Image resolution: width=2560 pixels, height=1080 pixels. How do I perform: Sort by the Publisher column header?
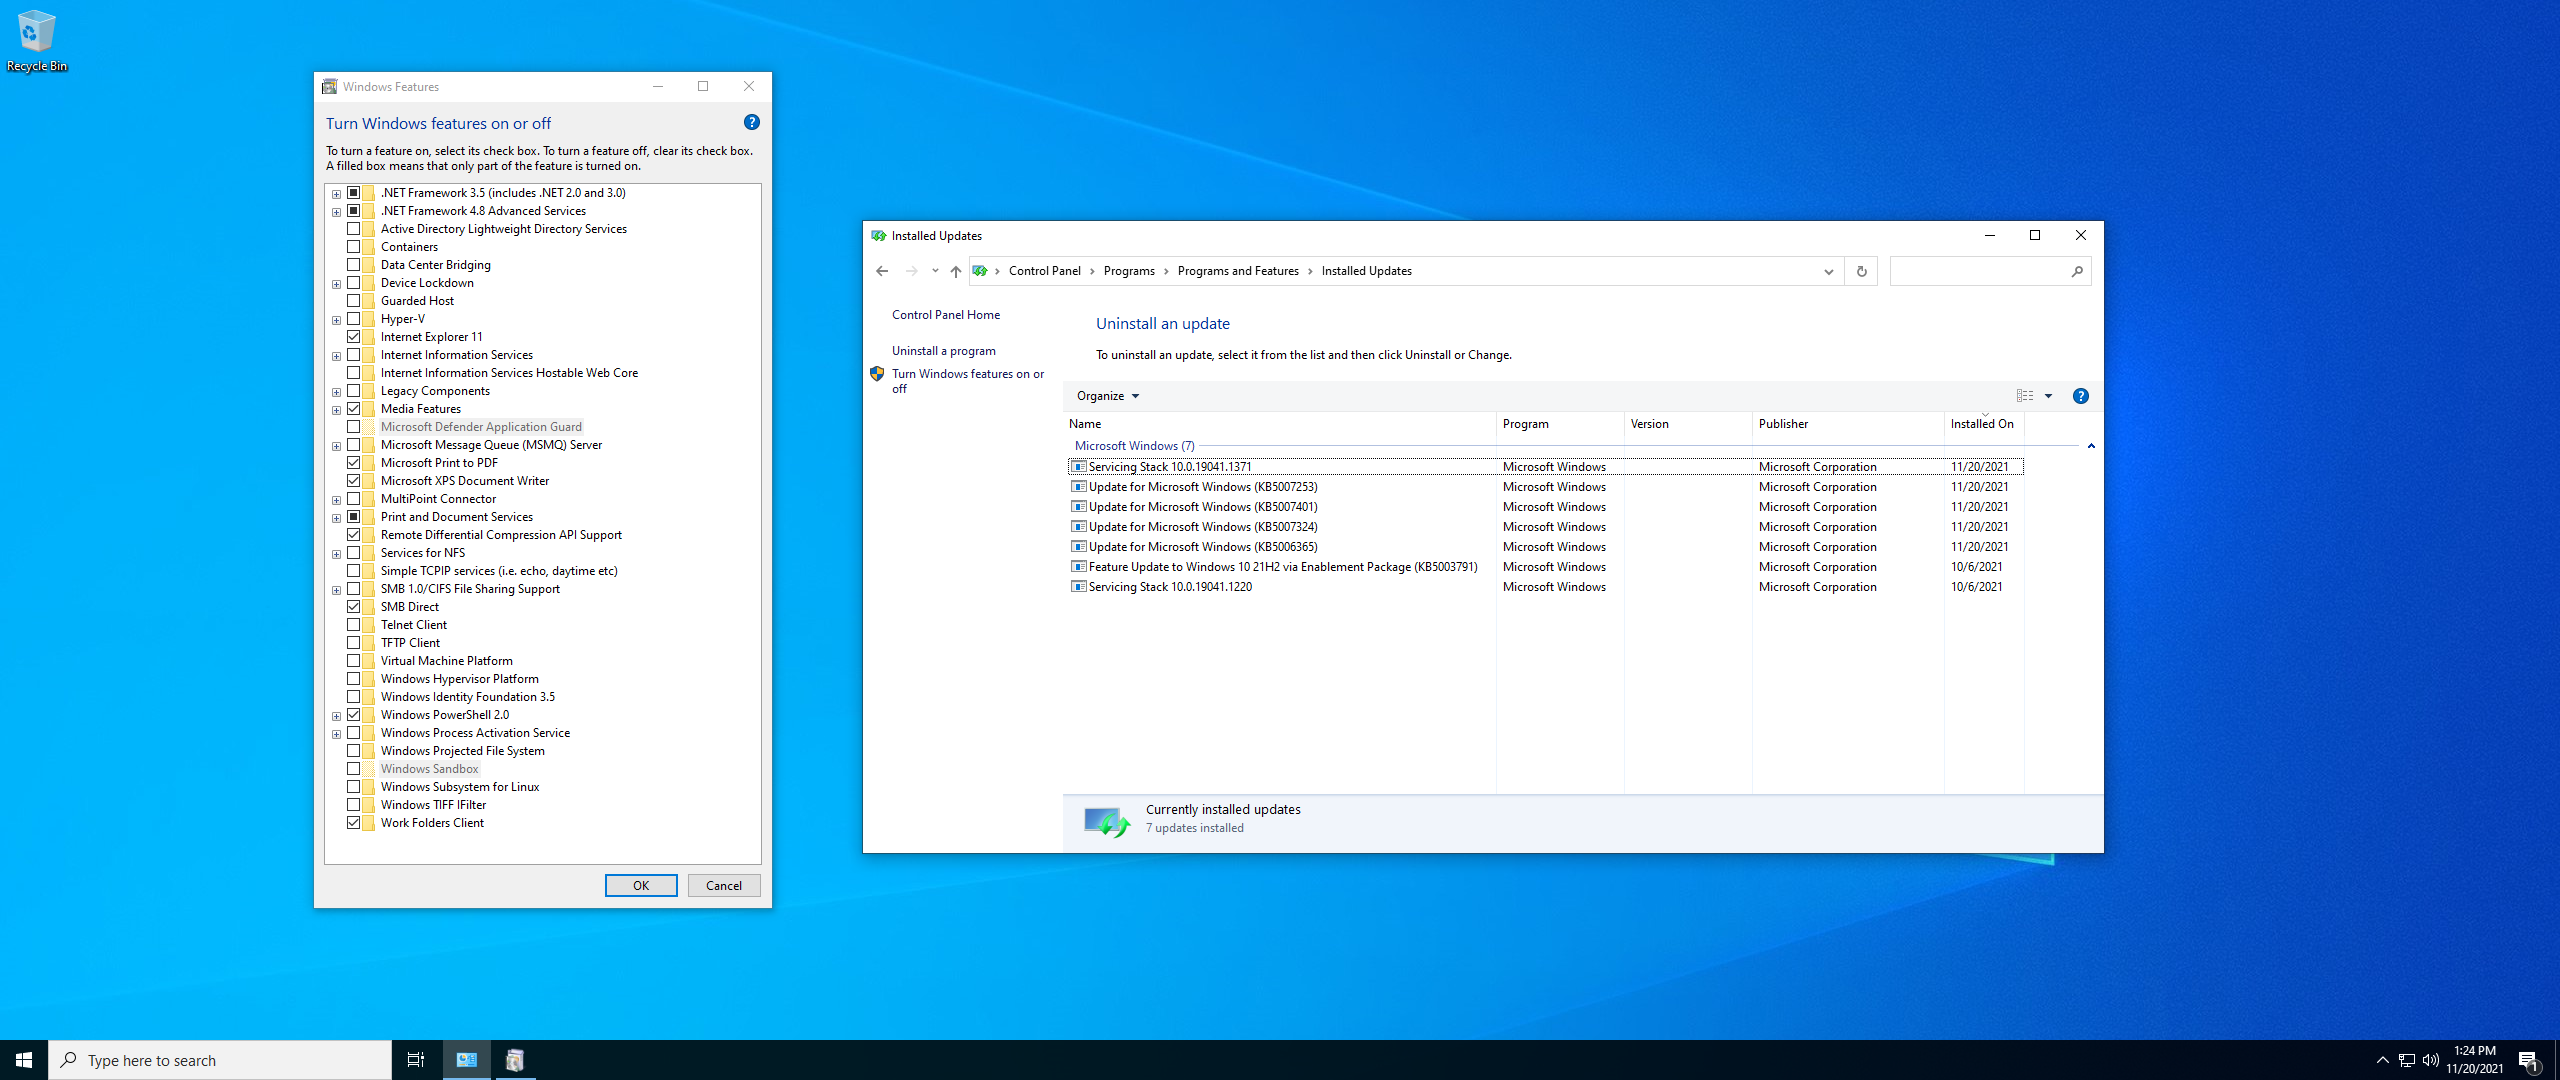(1848, 424)
